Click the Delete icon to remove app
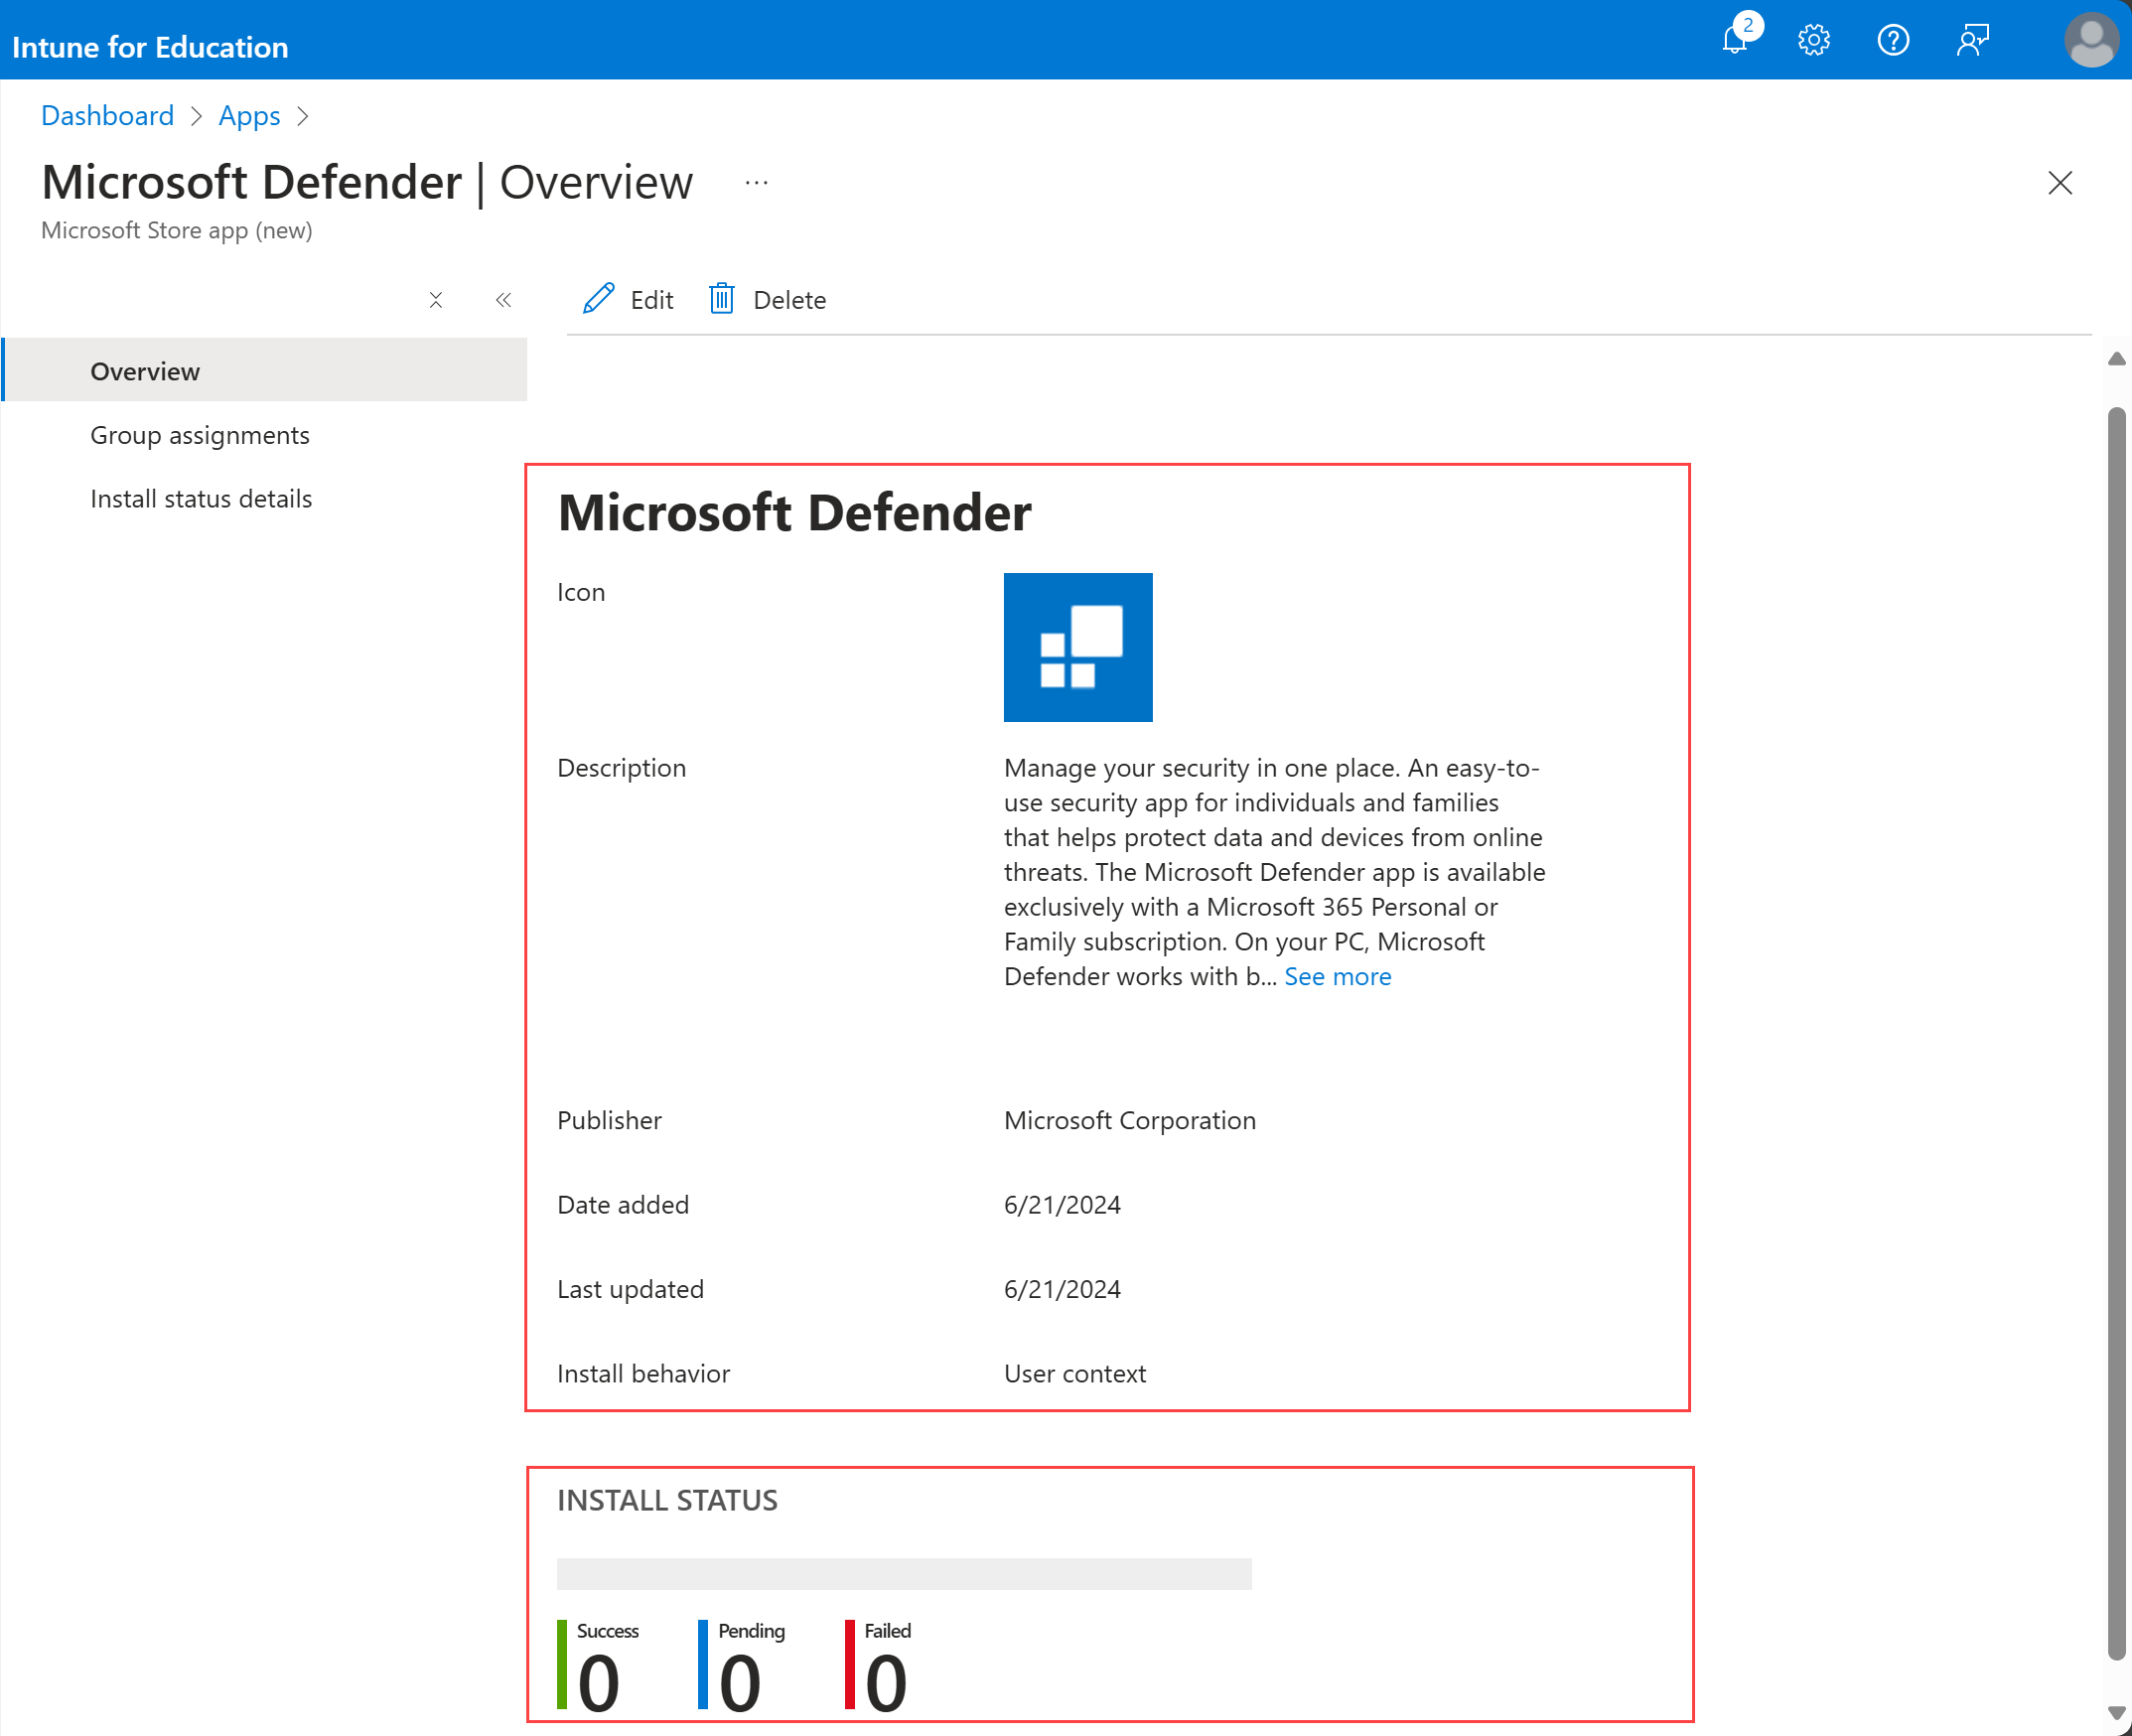 pos(723,298)
